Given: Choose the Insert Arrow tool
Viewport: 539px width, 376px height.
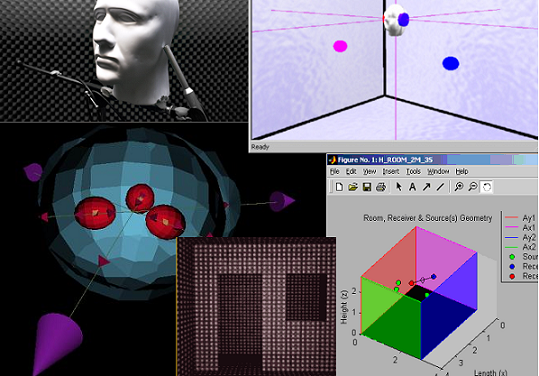Looking at the screenshot, I should coord(426,187).
